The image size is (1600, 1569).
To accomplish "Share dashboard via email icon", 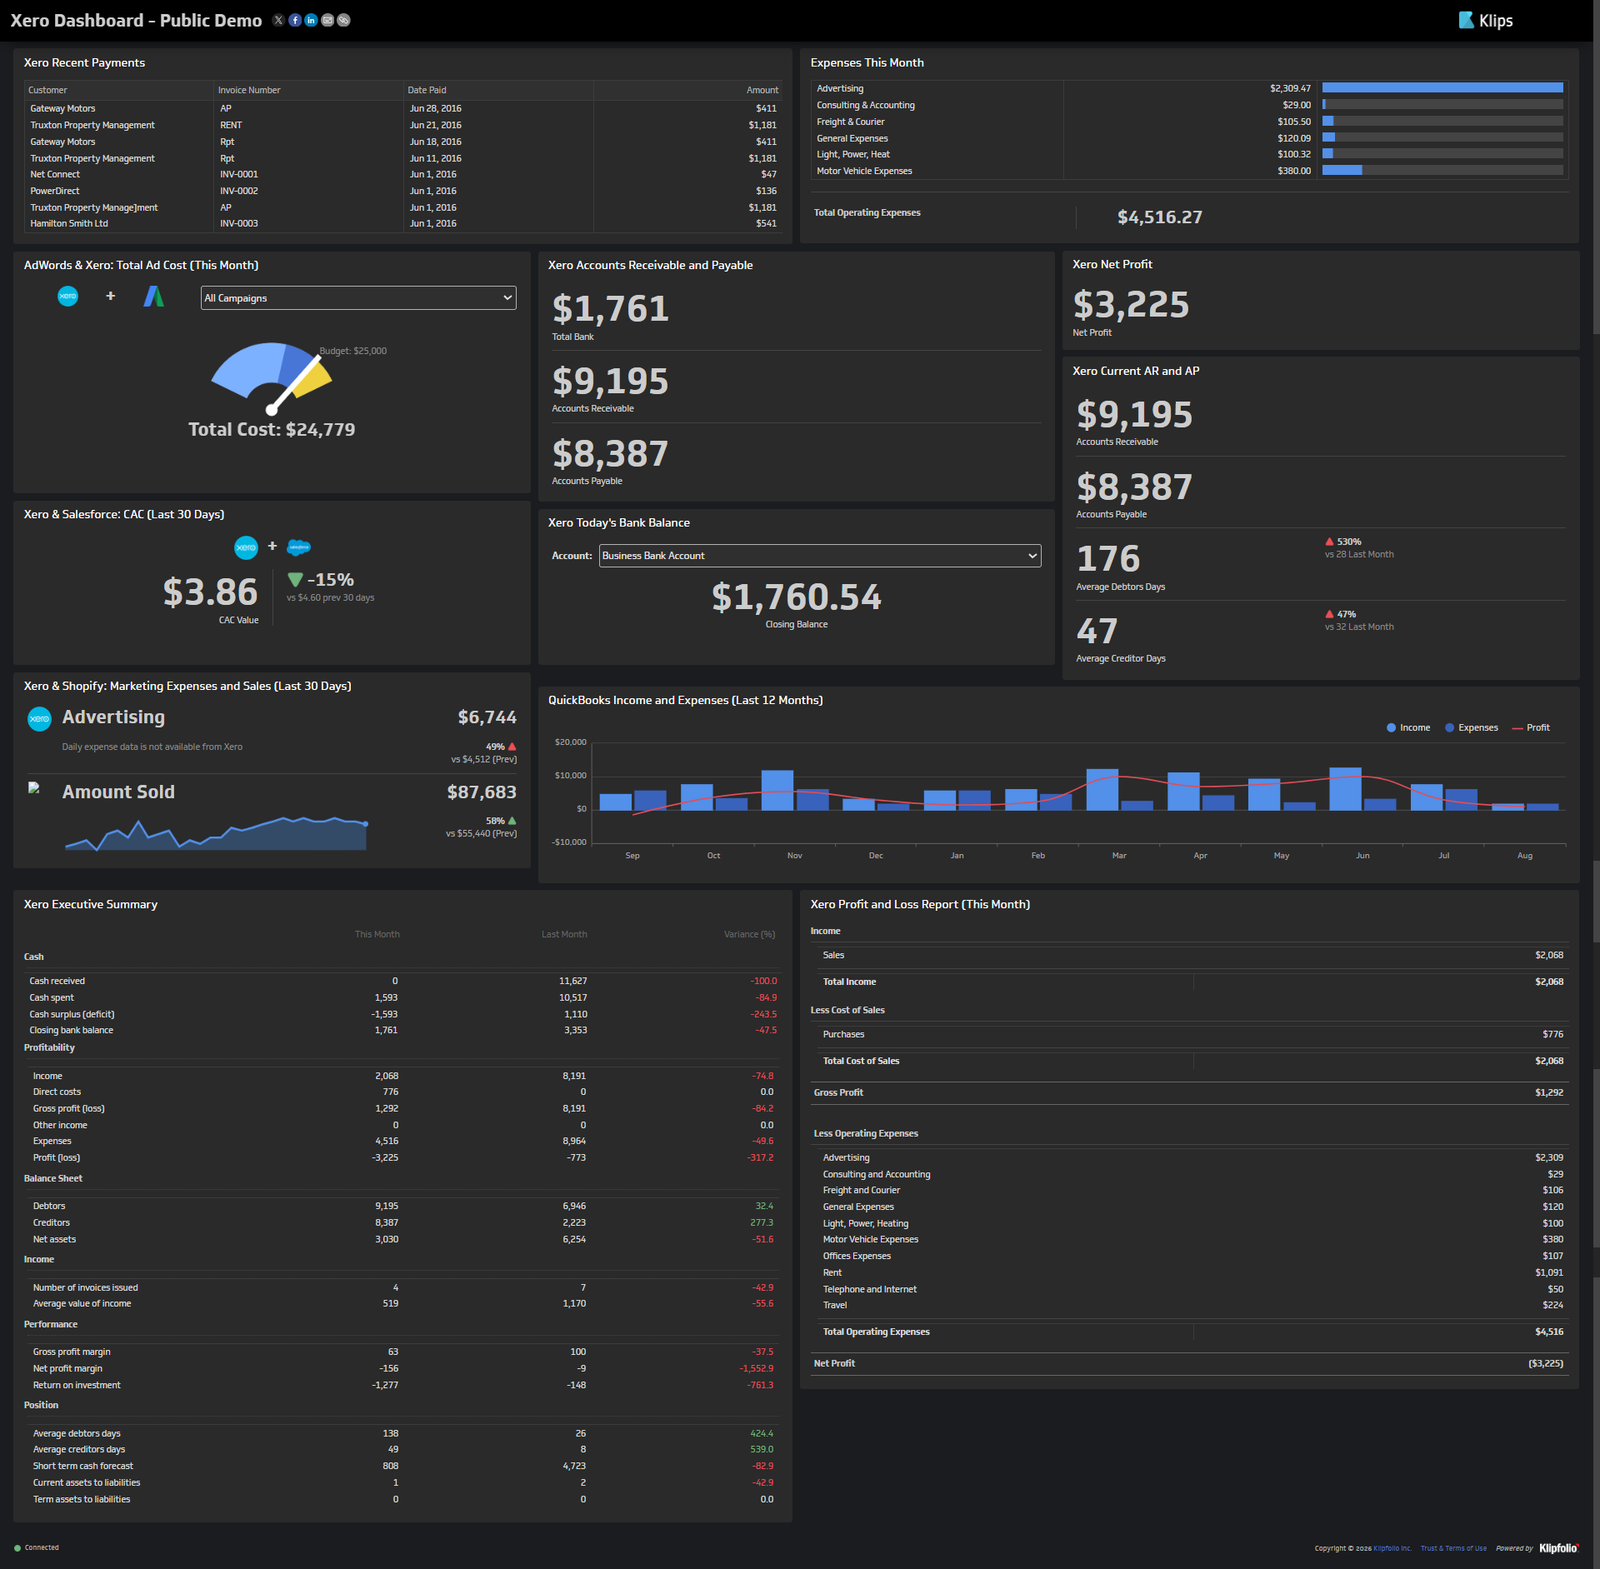I will tap(327, 20).
